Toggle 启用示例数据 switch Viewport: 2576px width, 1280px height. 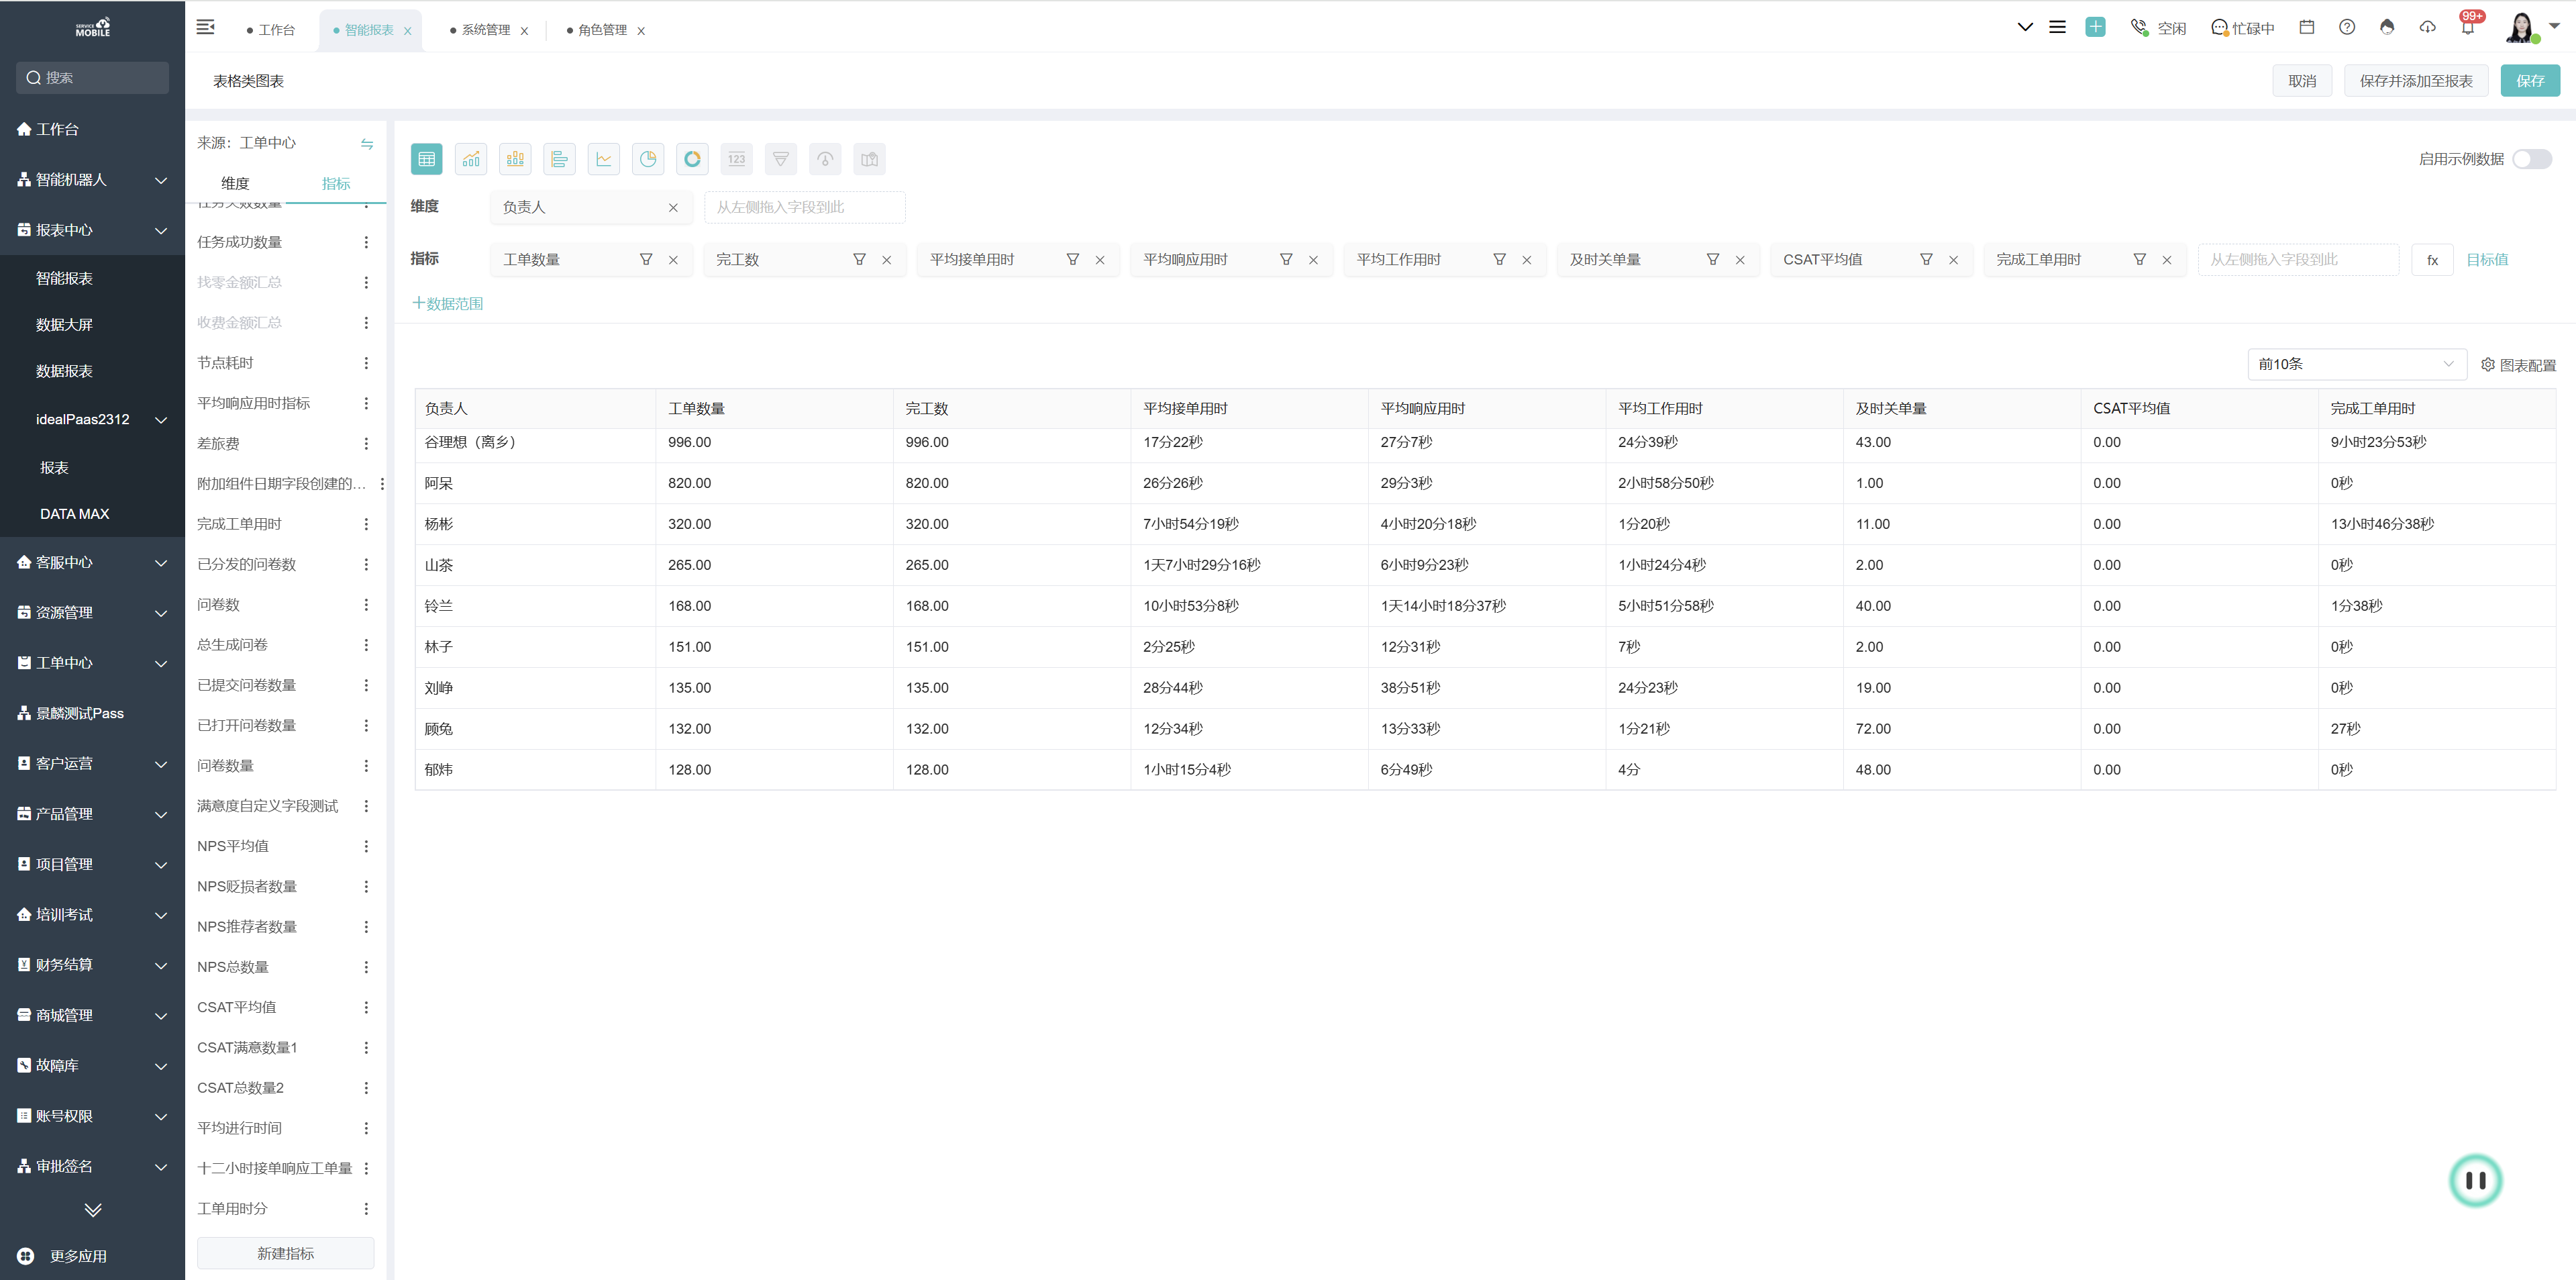point(2532,159)
